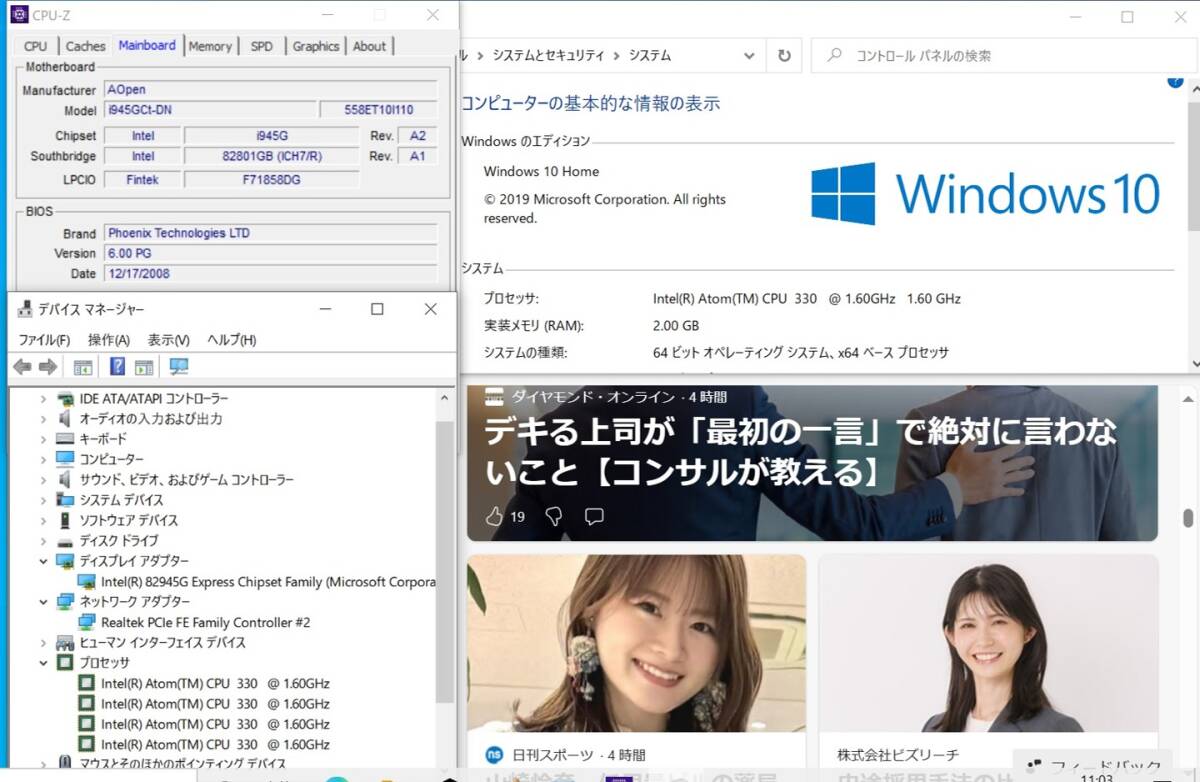Switch to the About tab in CPU-Z
This screenshot has height=782, width=1200.
tap(369, 46)
